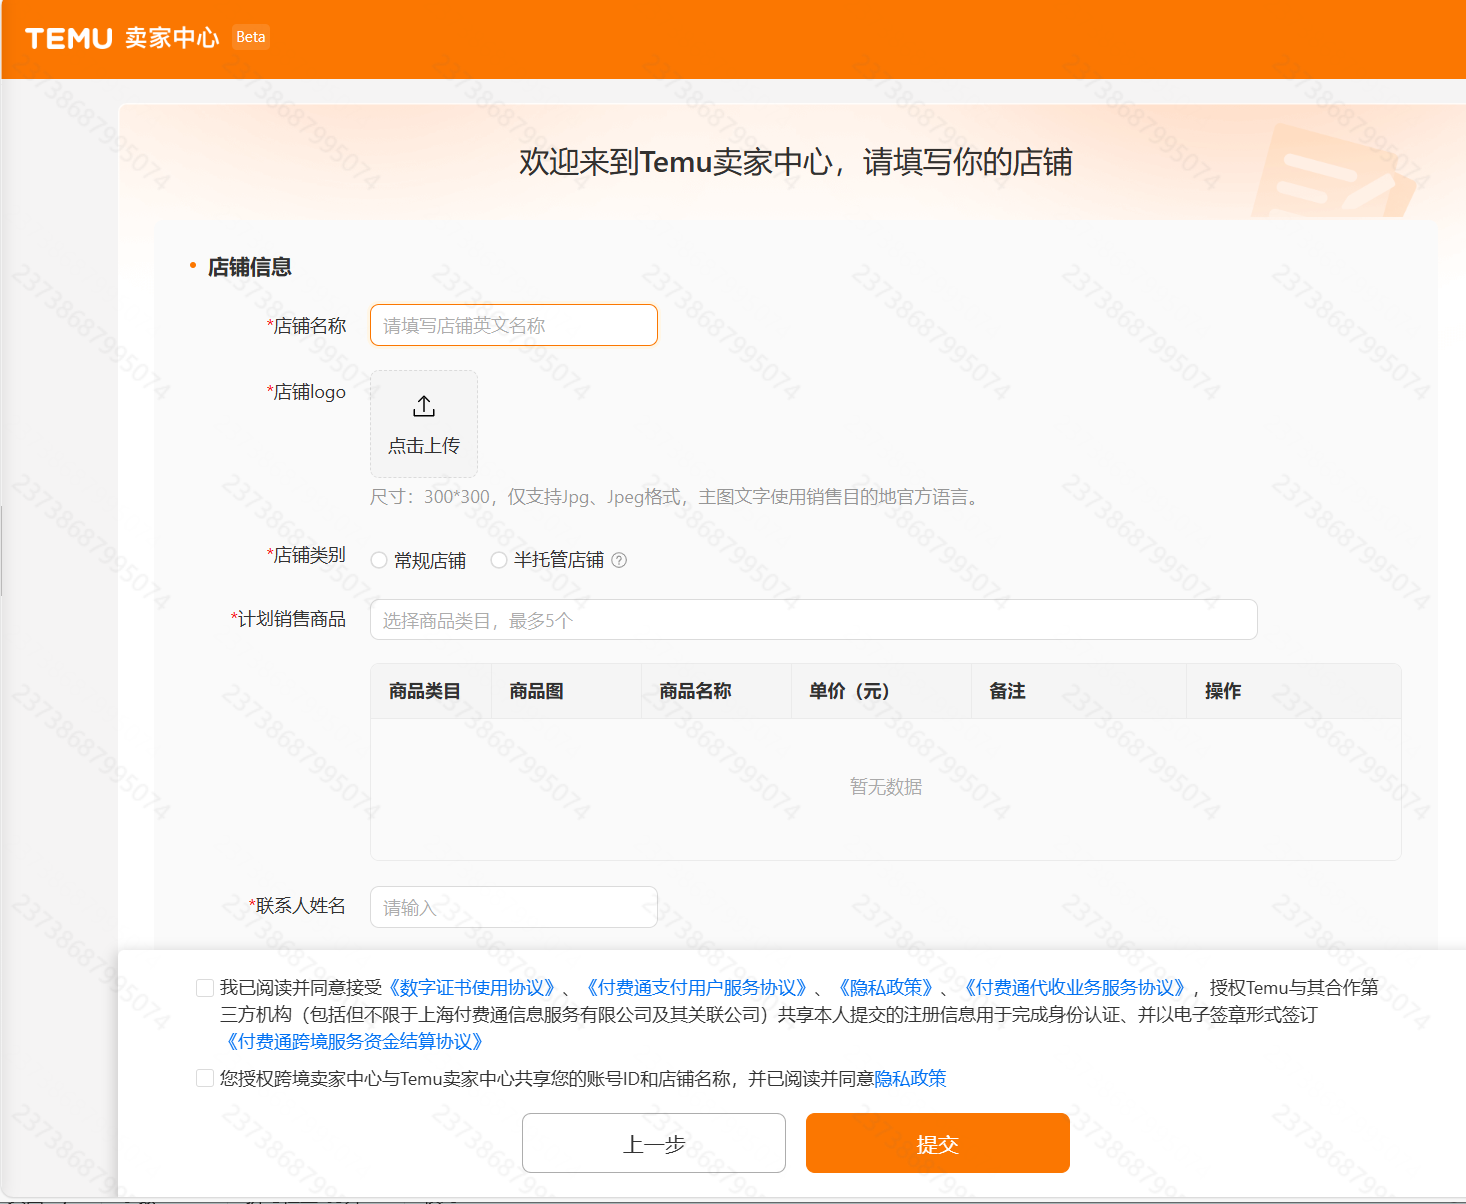Select the 常规店铺 radio button
This screenshot has height=1204, width=1466.
pyautogui.click(x=379, y=560)
